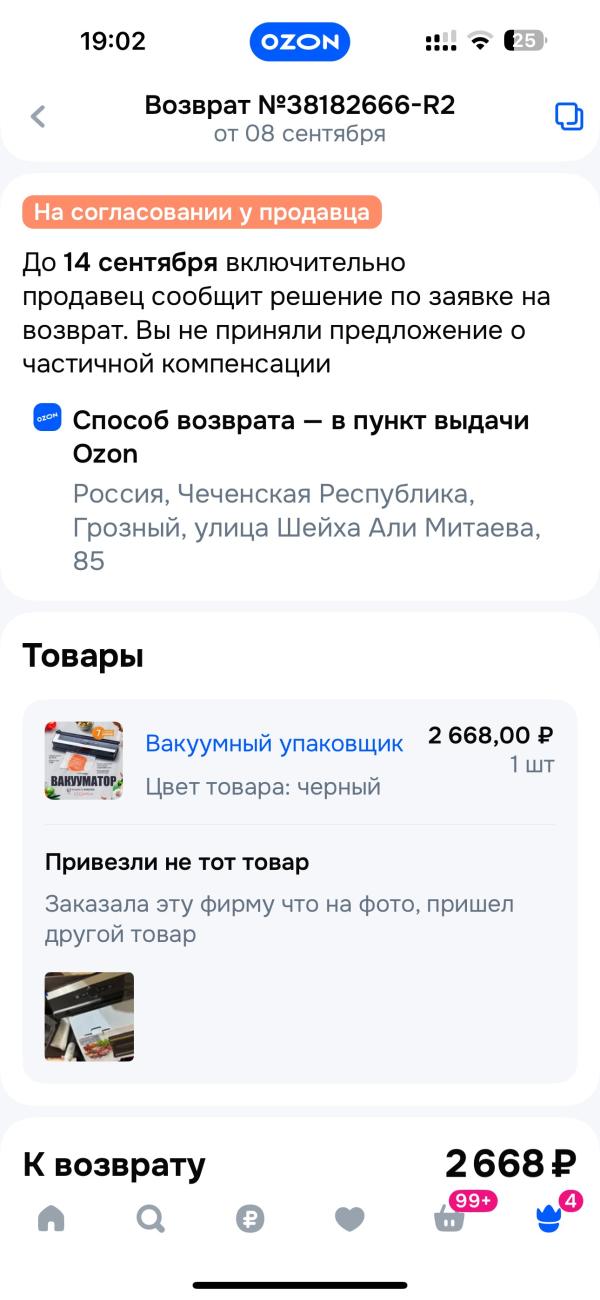
Task: Open the Cart showing 99+ items
Action: 449,1219
